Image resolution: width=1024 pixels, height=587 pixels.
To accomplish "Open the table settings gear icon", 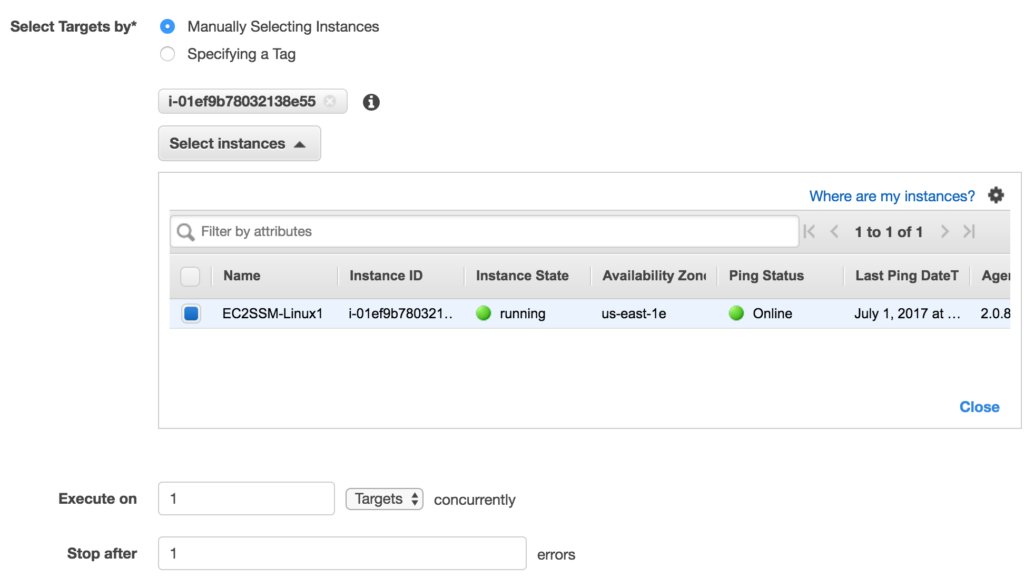I will [996, 196].
